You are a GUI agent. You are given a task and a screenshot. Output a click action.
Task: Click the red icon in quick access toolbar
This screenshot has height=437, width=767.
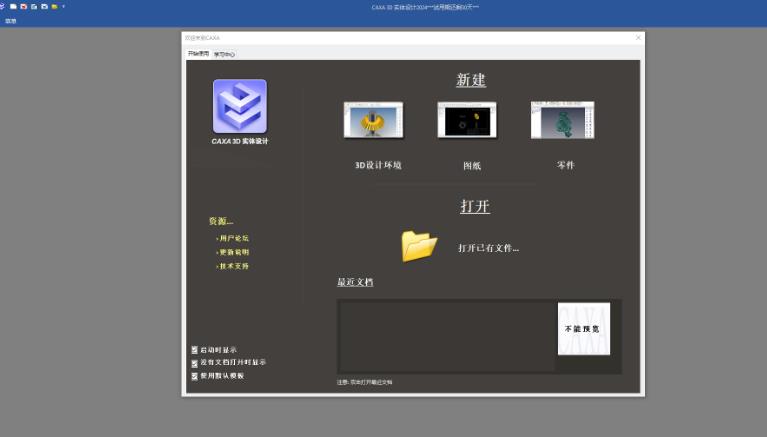click(24, 6)
